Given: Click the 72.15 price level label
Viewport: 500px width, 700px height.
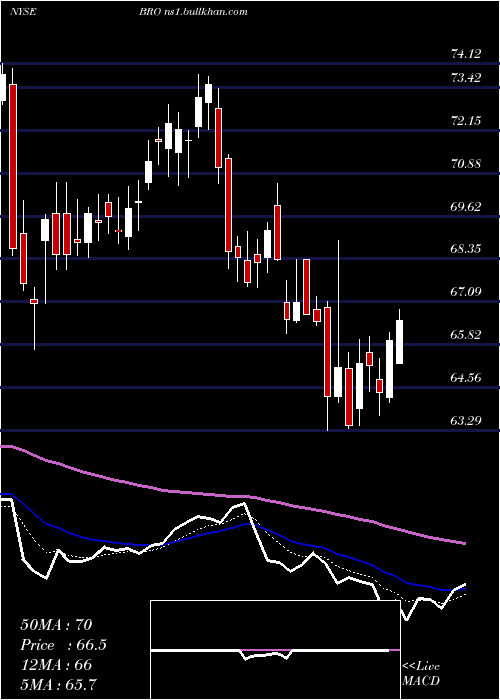Looking at the screenshot, I should tap(466, 121).
